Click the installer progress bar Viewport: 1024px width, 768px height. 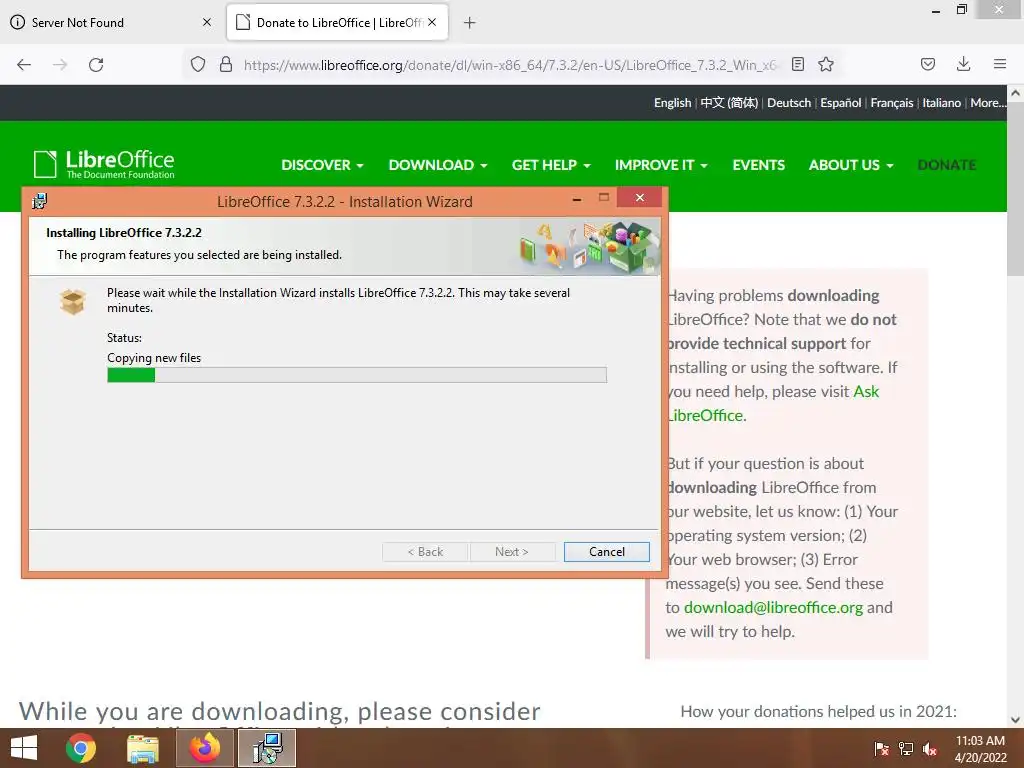(x=357, y=375)
